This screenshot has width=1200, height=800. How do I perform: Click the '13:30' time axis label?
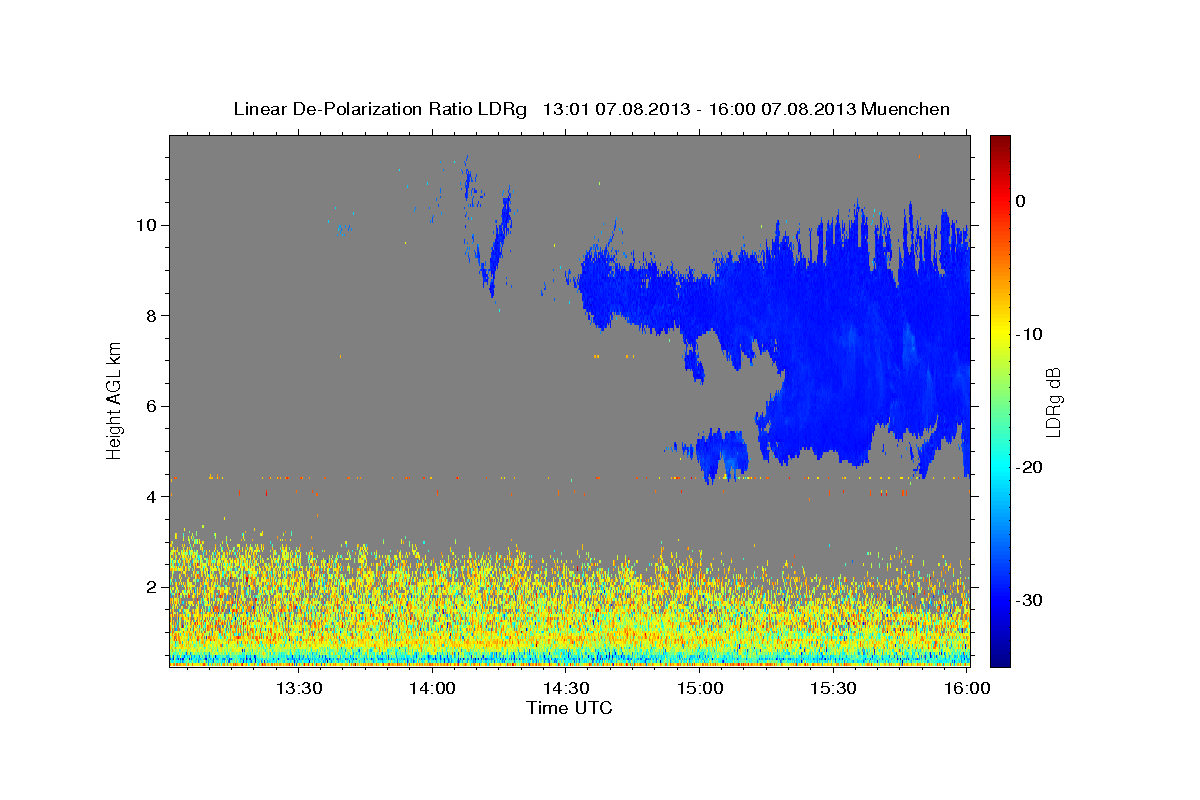coord(298,688)
